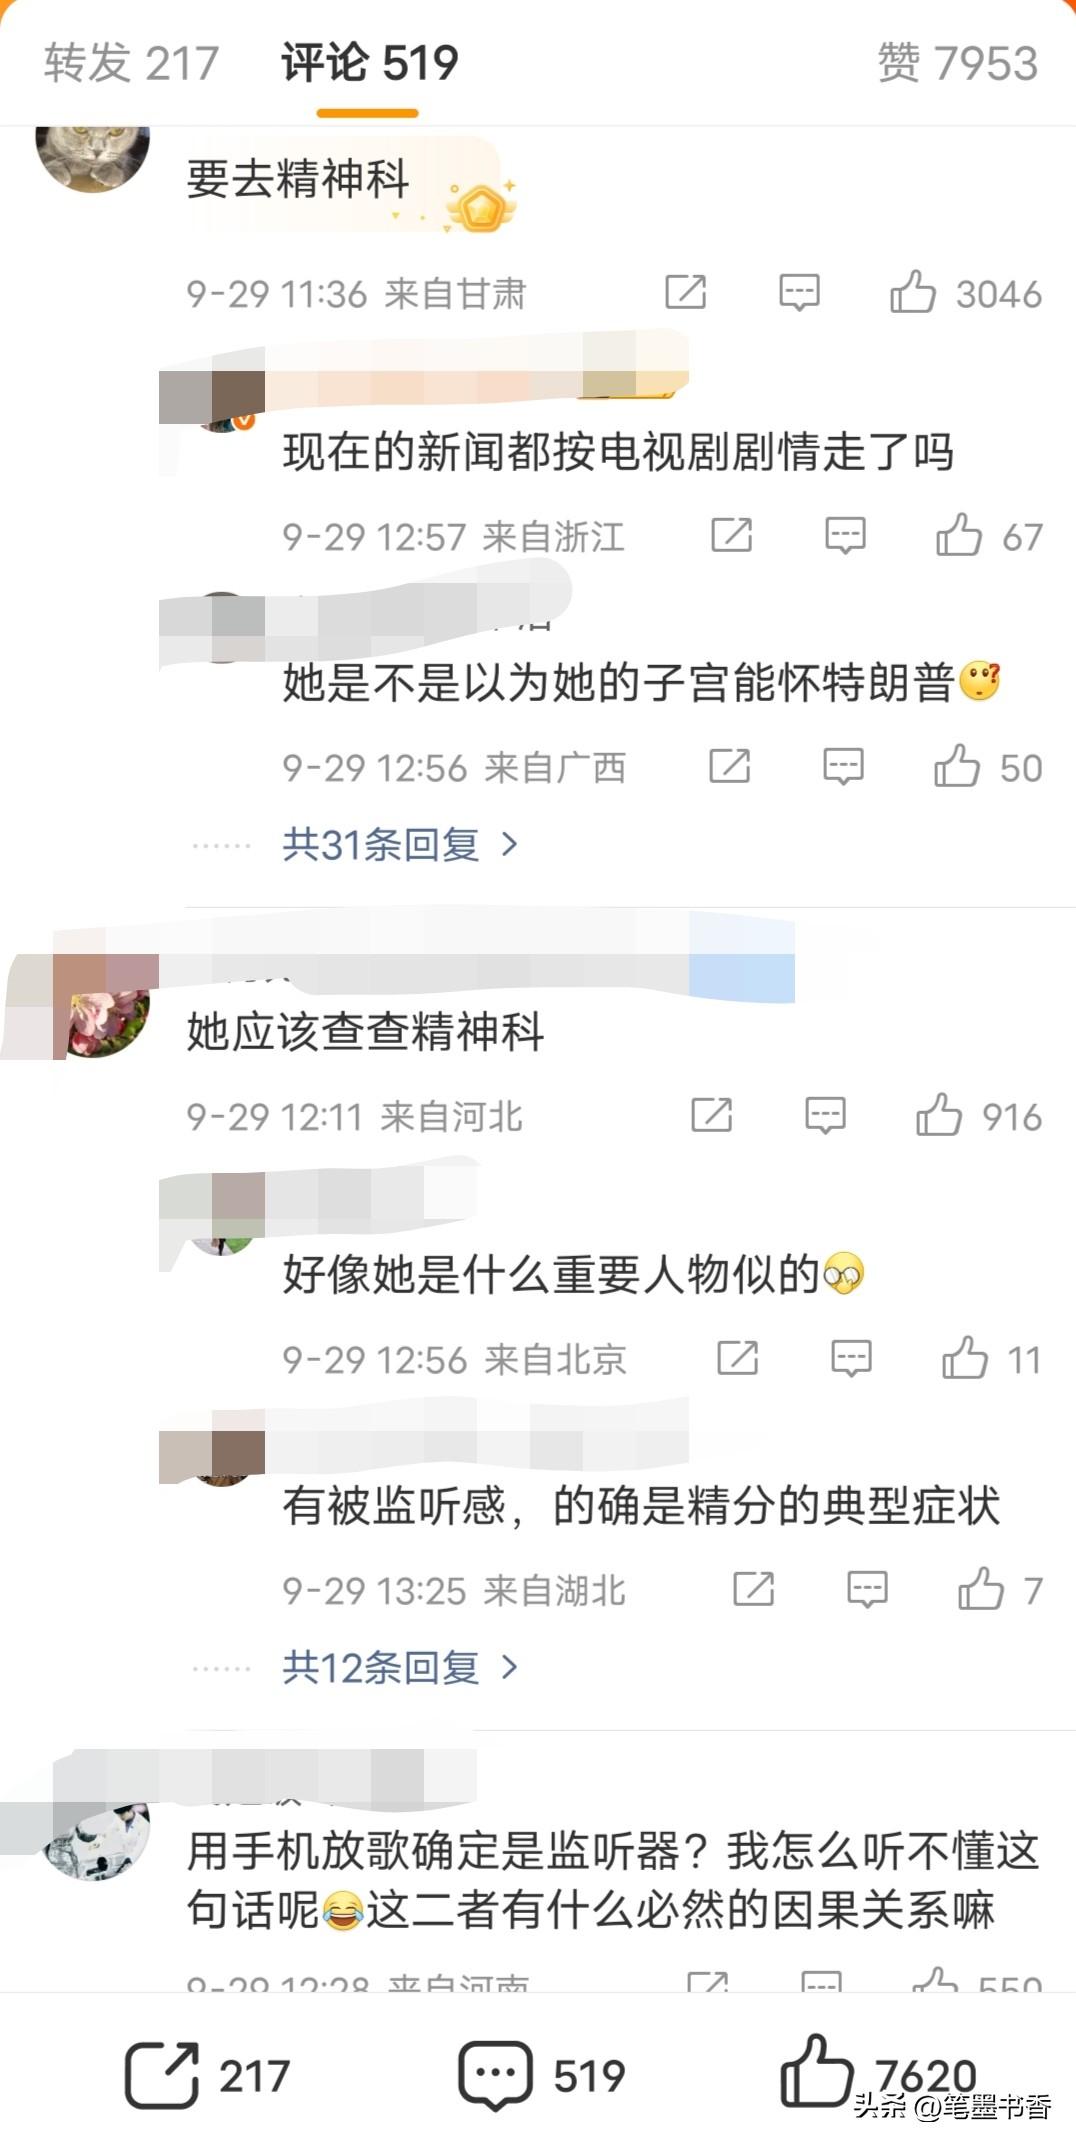This screenshot has height=2144, width=1076.
Task: Expand 共31条回复 thread
Action: pyautogui.click(x=399, y=845)
